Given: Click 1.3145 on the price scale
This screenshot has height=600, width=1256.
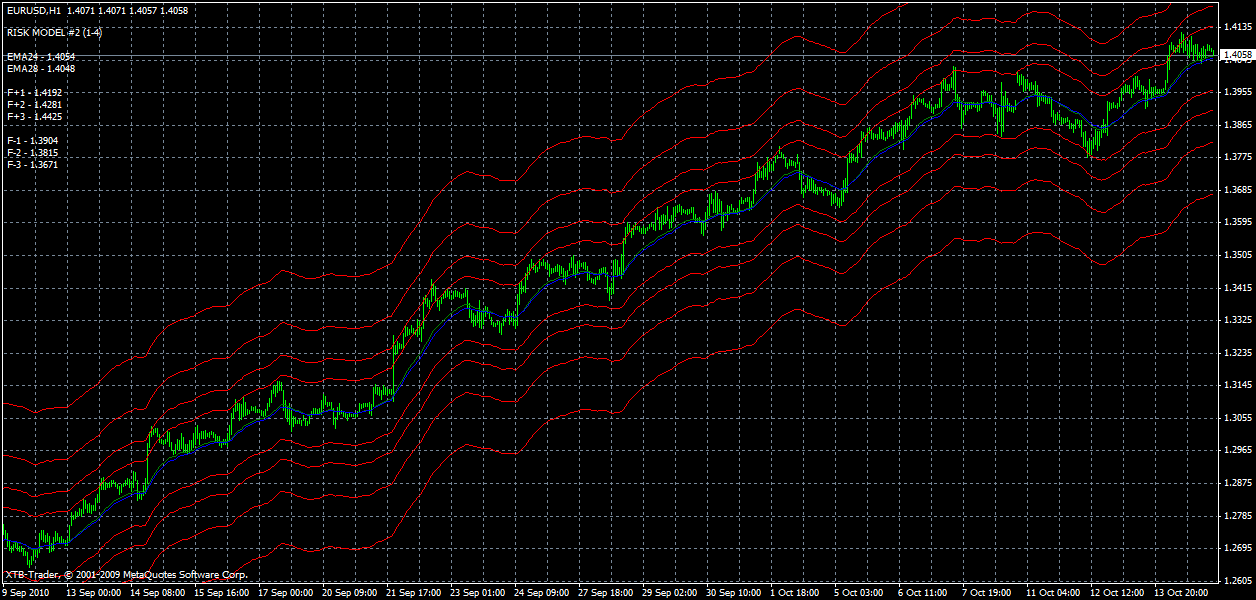Looking at the screenshot, I should point(1238,385).
